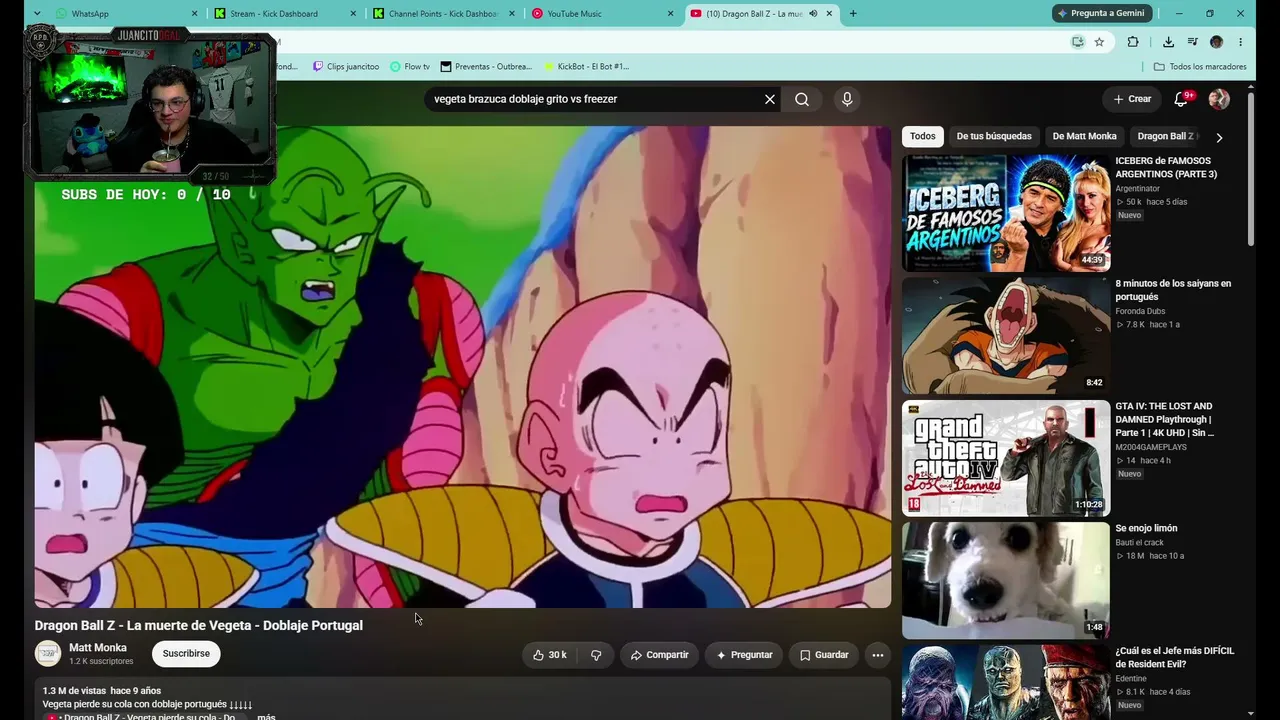The width and height of the screenshot is (1280, 720).
Task: Open the Resident Evil jefe thumbnail
Action: (x=1006, y=682)
